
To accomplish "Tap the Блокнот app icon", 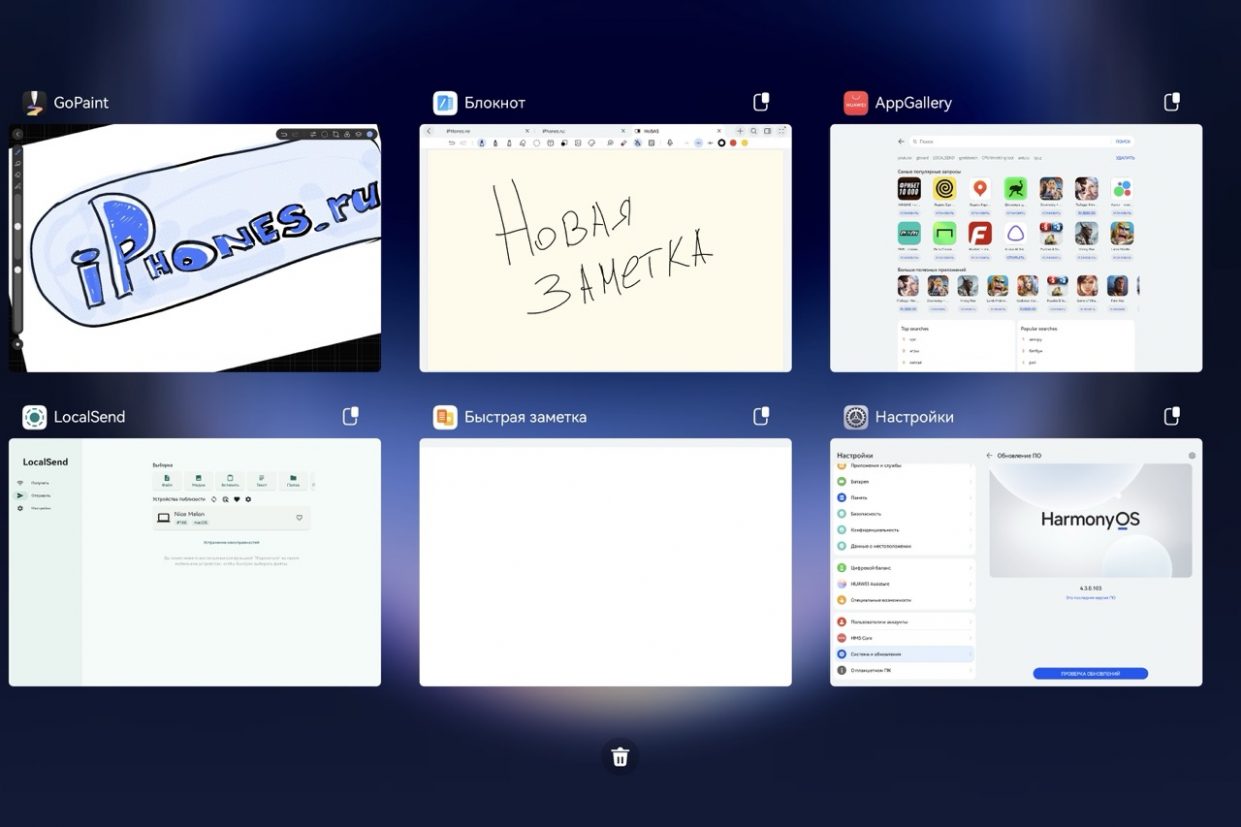I will [x=445, y=103].
